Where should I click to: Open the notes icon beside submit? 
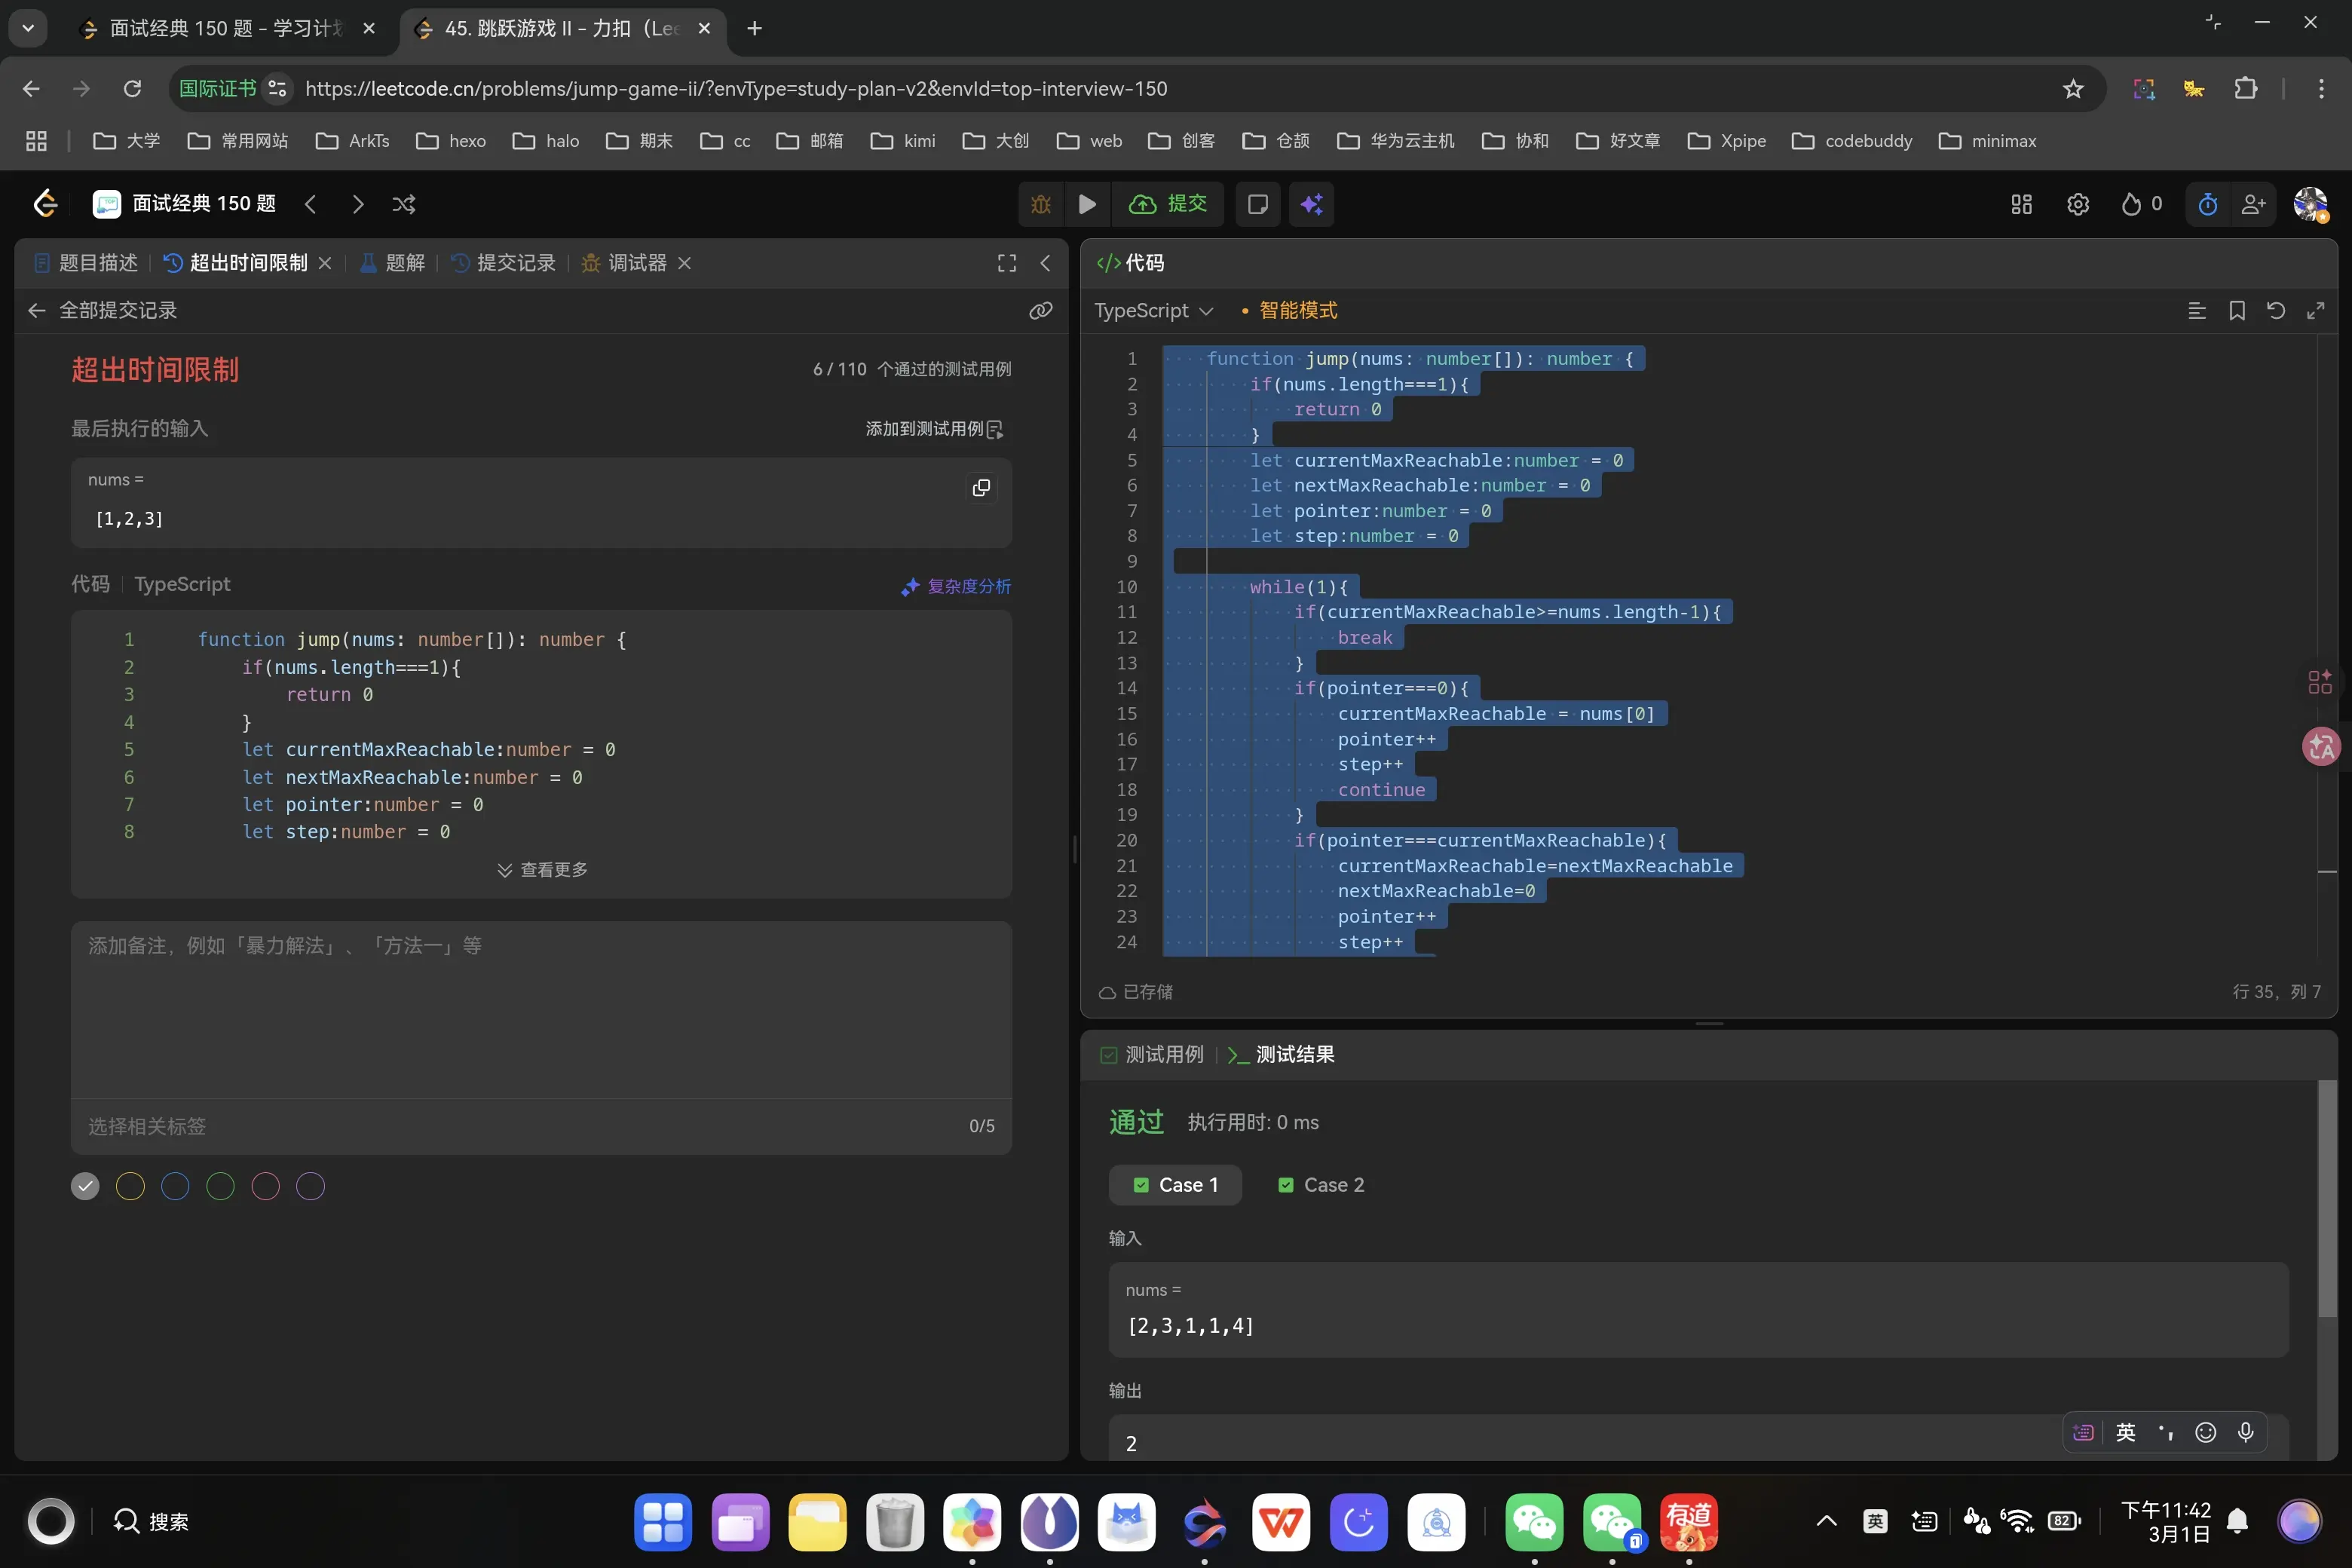click(x=1258, y=204)
